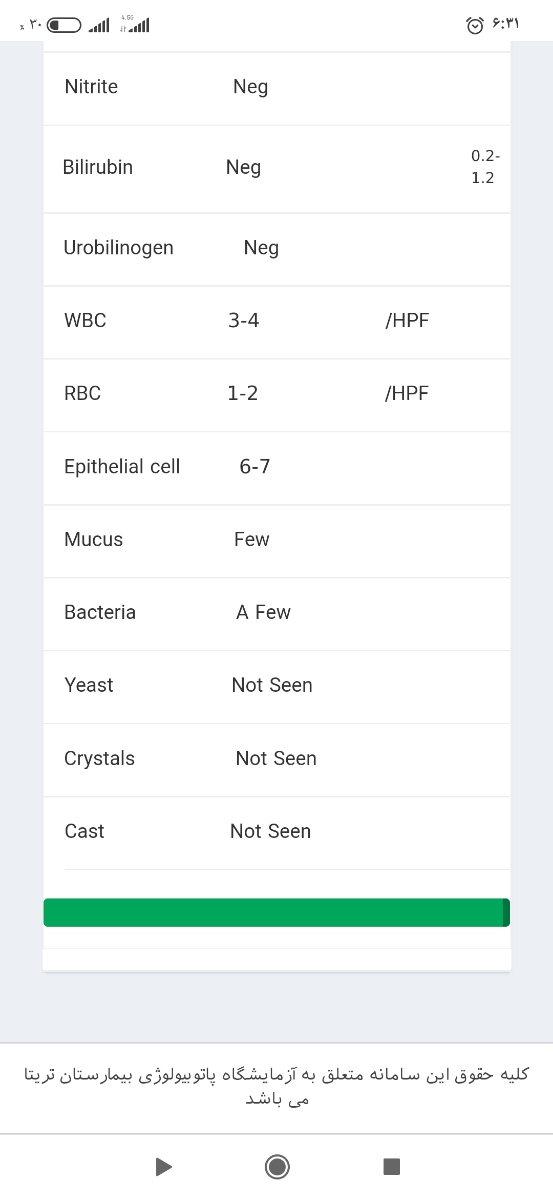Tap the first signal strength icon
The image size is (553, 1200).
point(99,25)
